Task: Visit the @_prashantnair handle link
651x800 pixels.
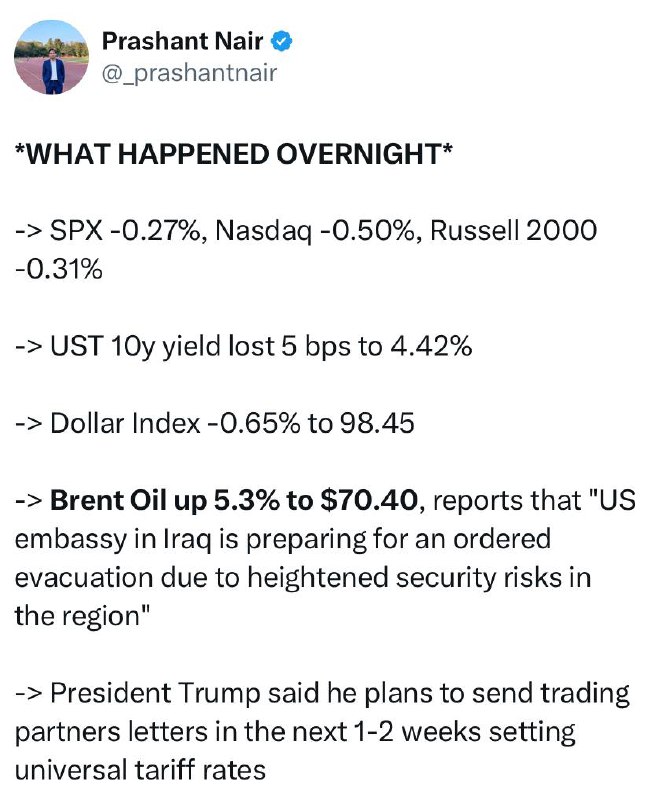Action: [189, 73]
